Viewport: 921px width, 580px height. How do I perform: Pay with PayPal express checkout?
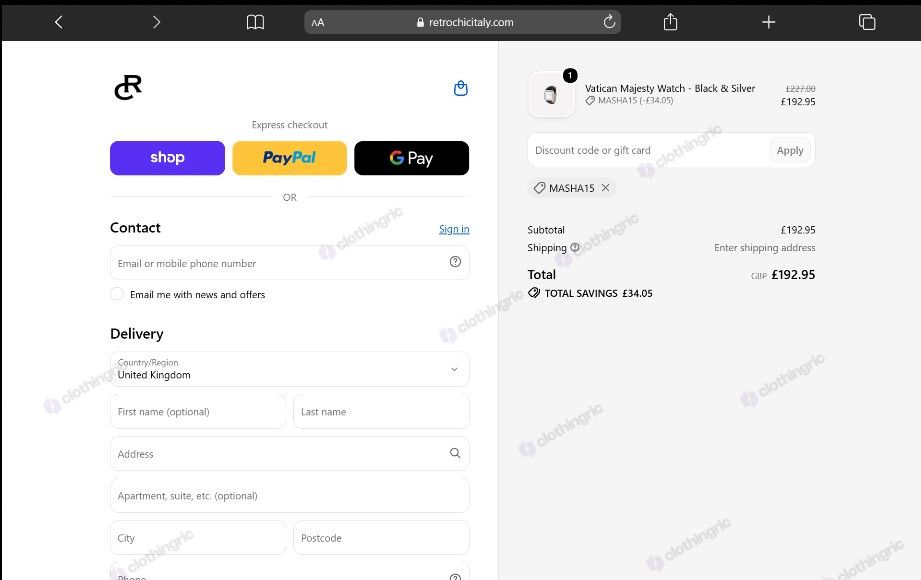[x=290, y=158]
